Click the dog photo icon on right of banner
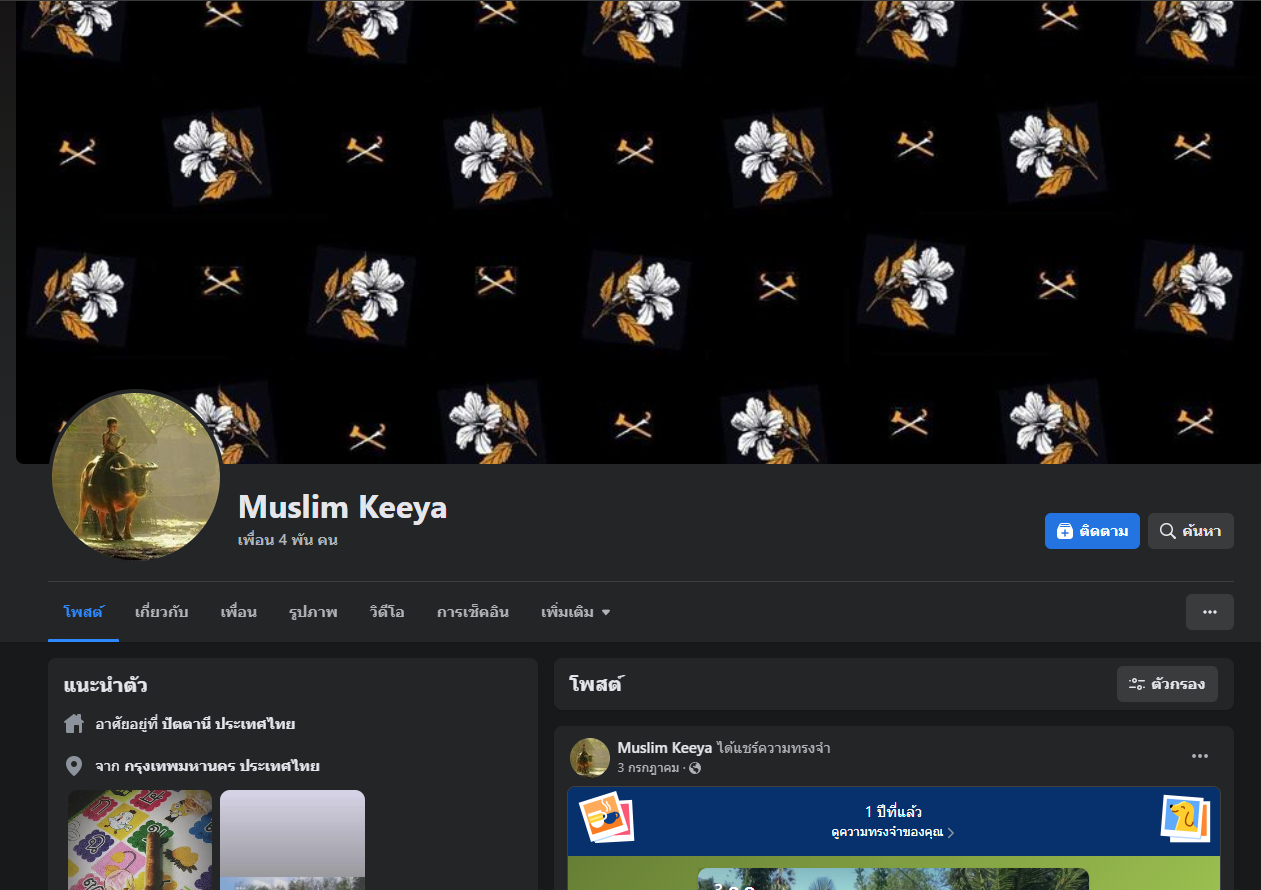 (x=1185, y=818)
